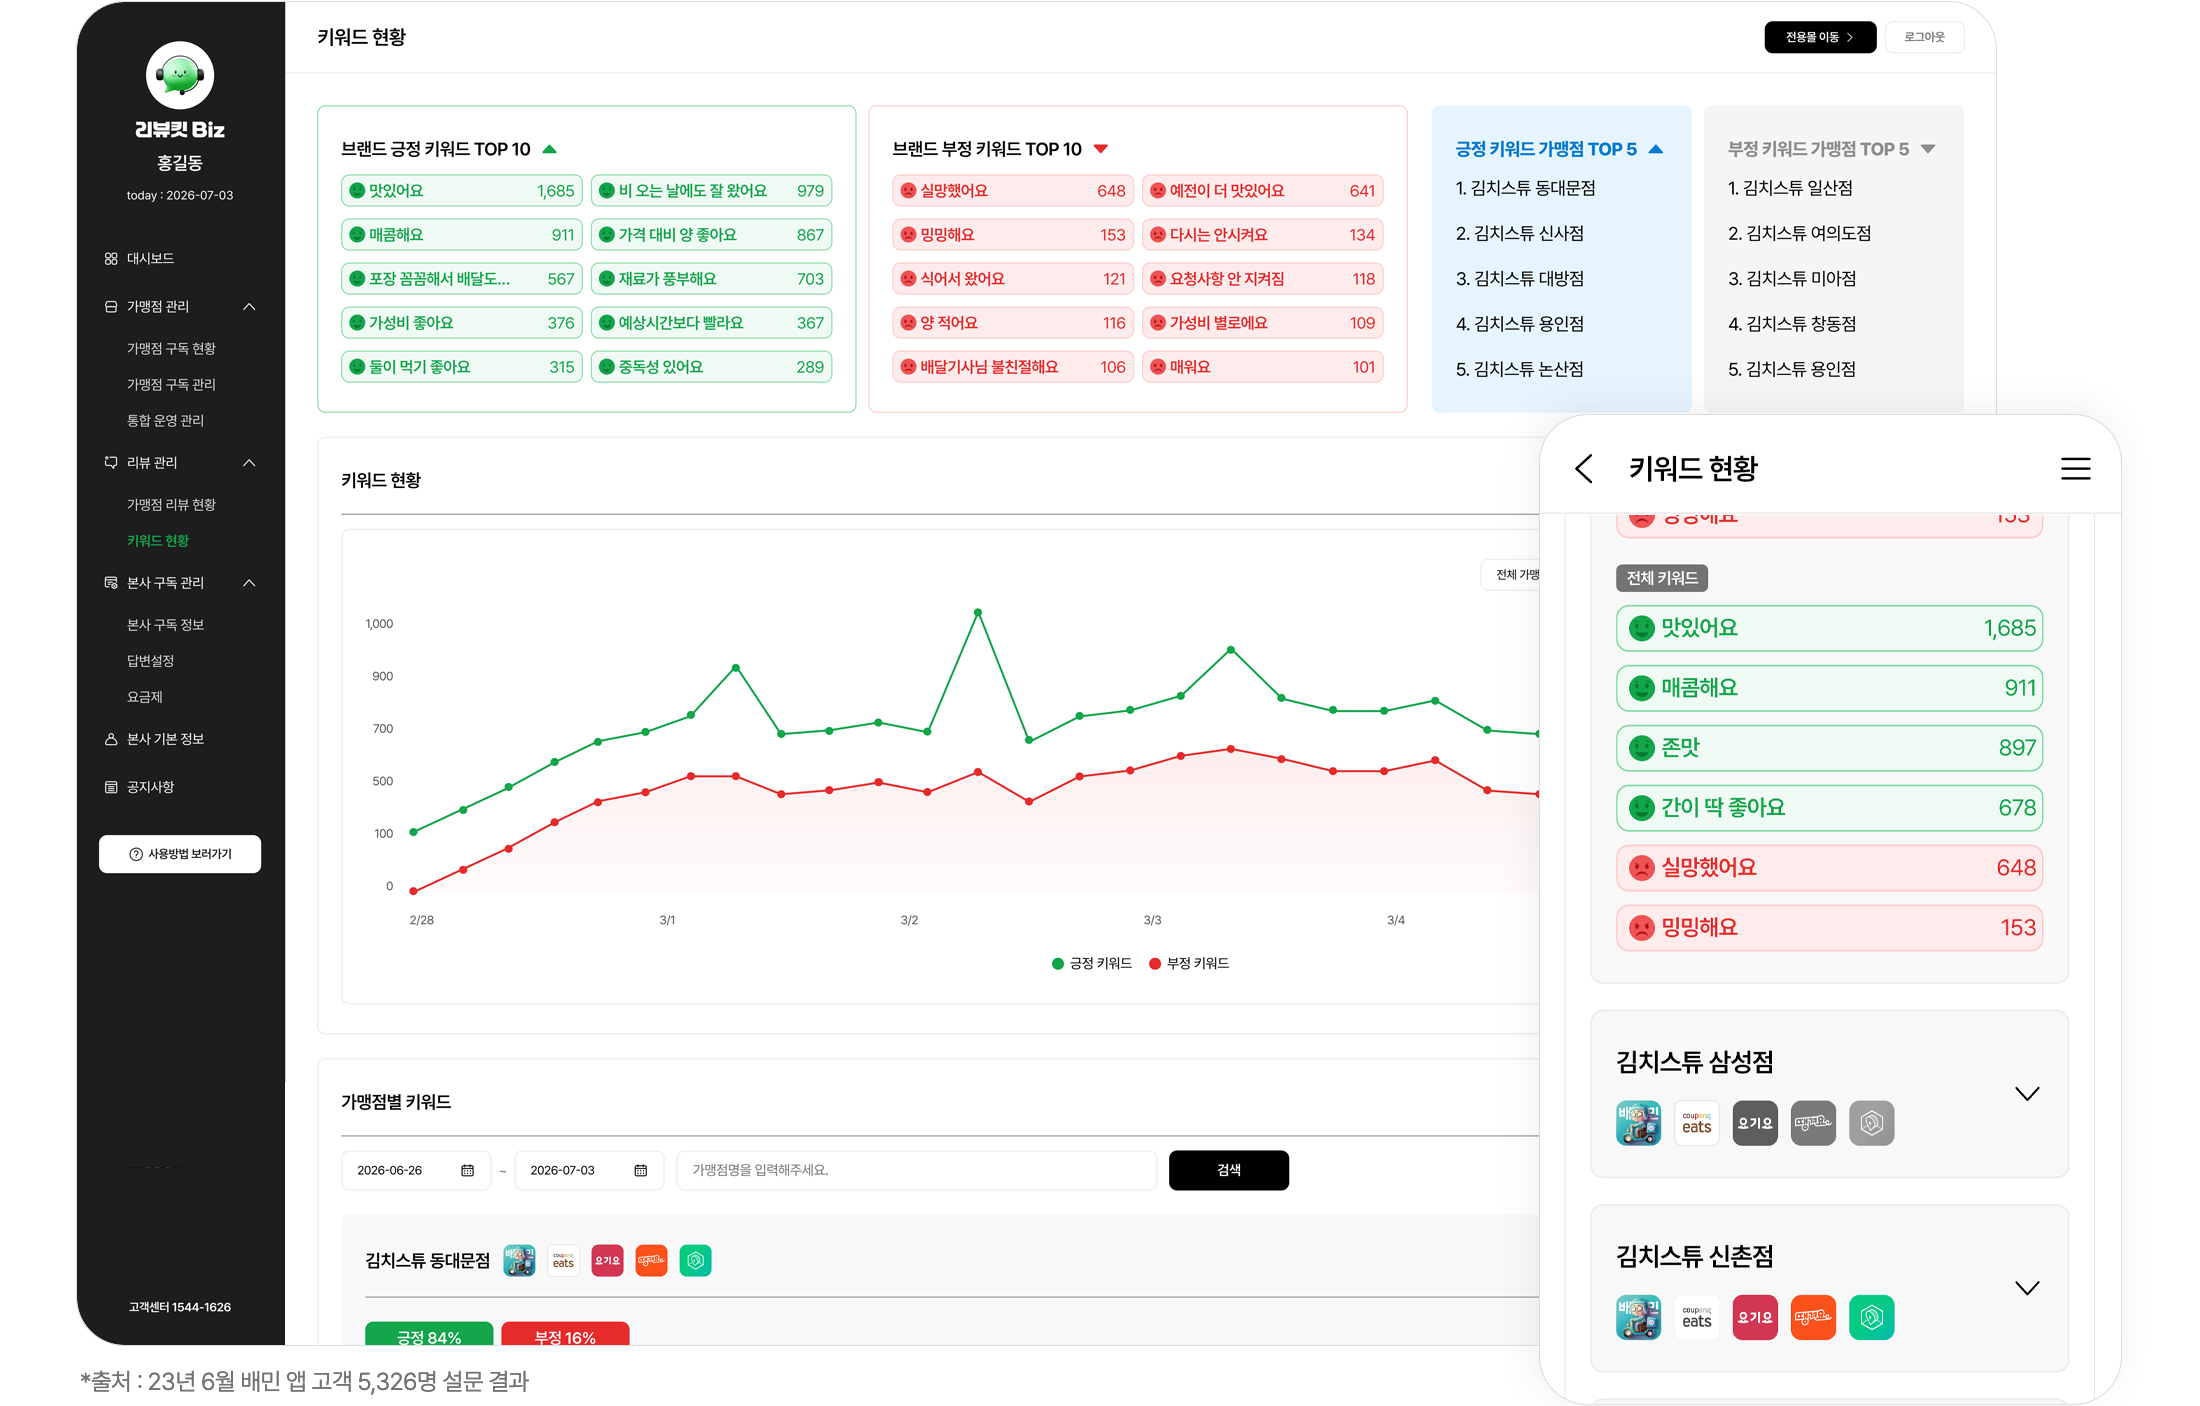The width and height of the screenshot is (2200, 1406).
Task: Toggle the 부정 키워드 chart legend
Action: 1189,963
